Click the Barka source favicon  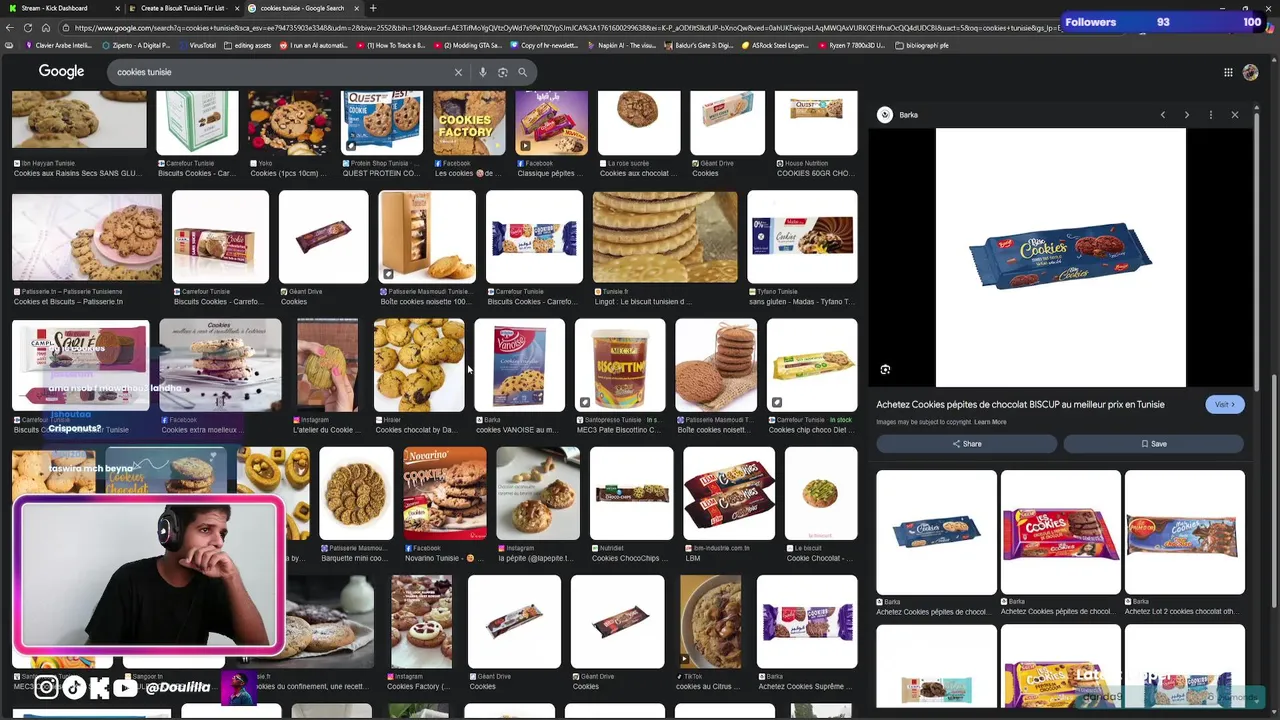click(x=885, y=115)
